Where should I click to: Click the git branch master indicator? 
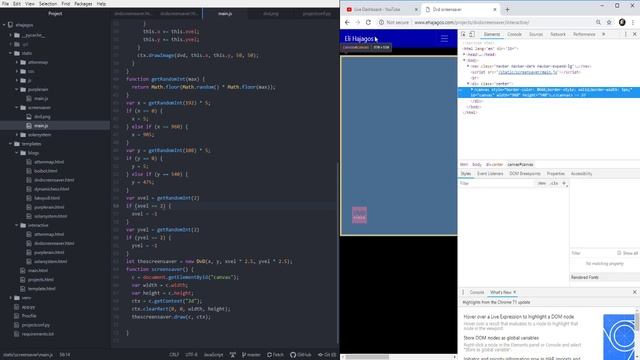(x=251, y=355)
